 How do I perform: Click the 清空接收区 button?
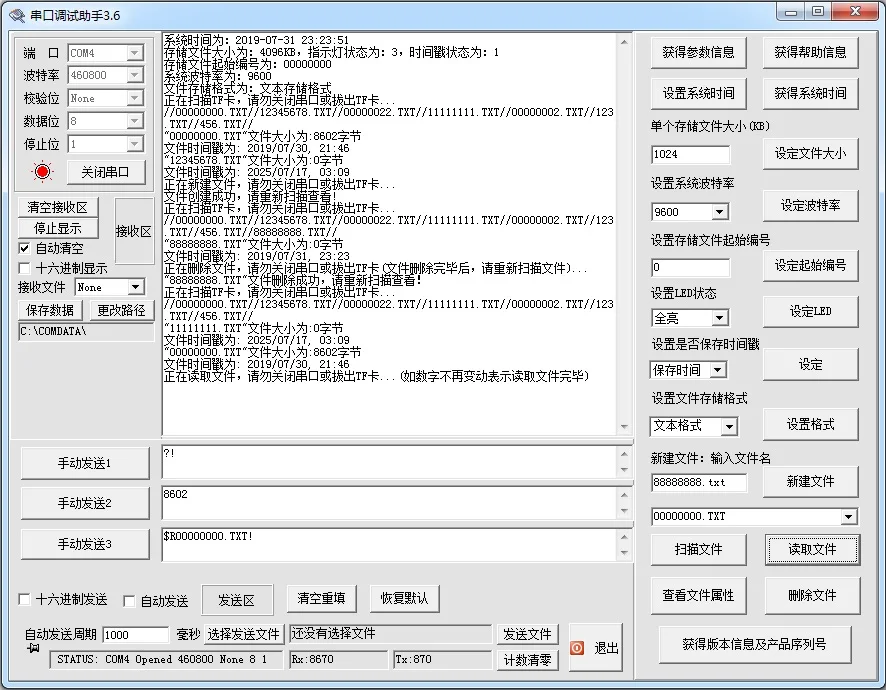[x=58, y=207]
